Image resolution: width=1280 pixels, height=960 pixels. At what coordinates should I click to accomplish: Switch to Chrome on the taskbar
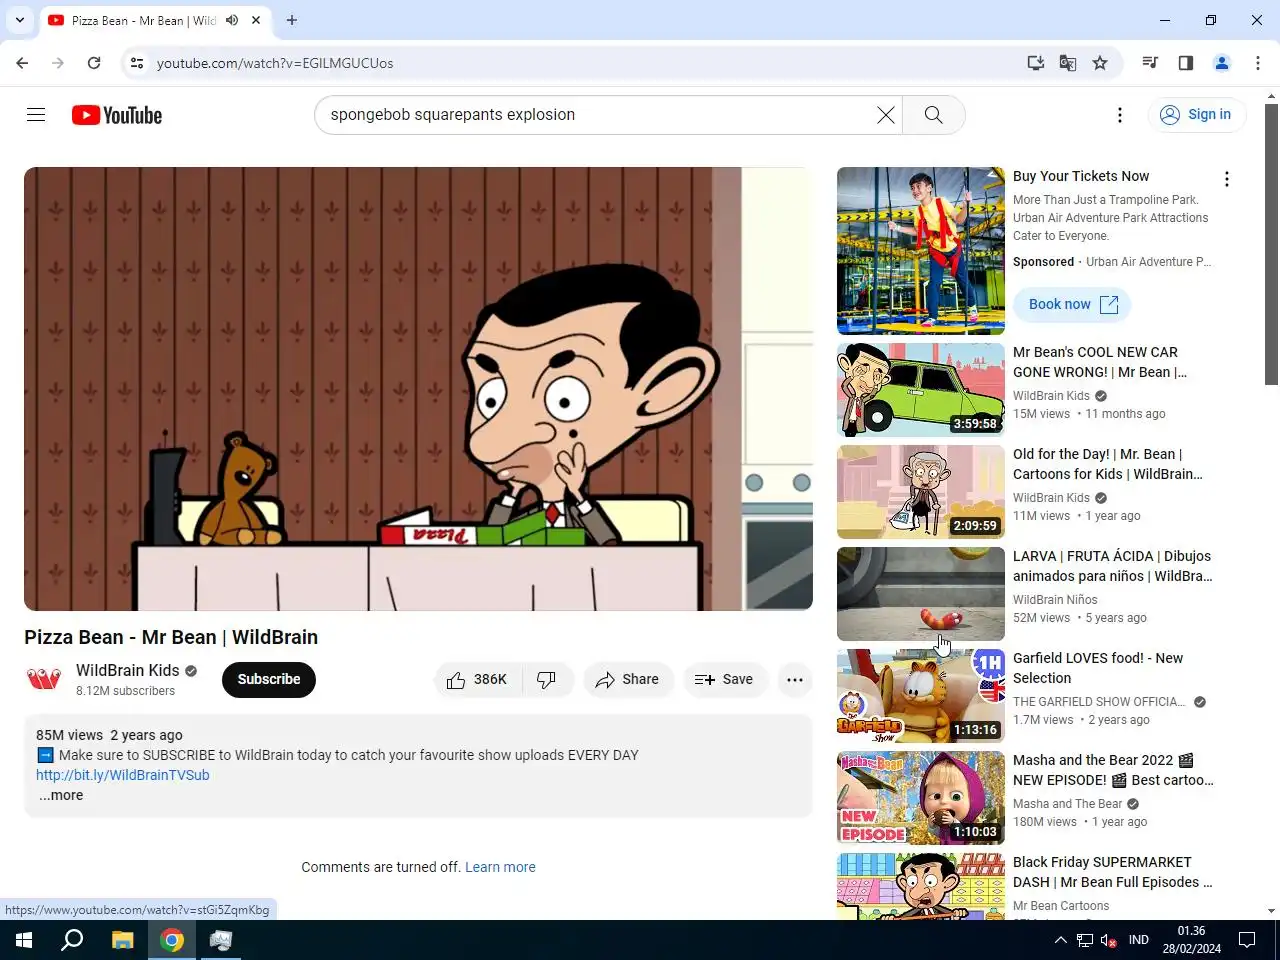[172, 940]
